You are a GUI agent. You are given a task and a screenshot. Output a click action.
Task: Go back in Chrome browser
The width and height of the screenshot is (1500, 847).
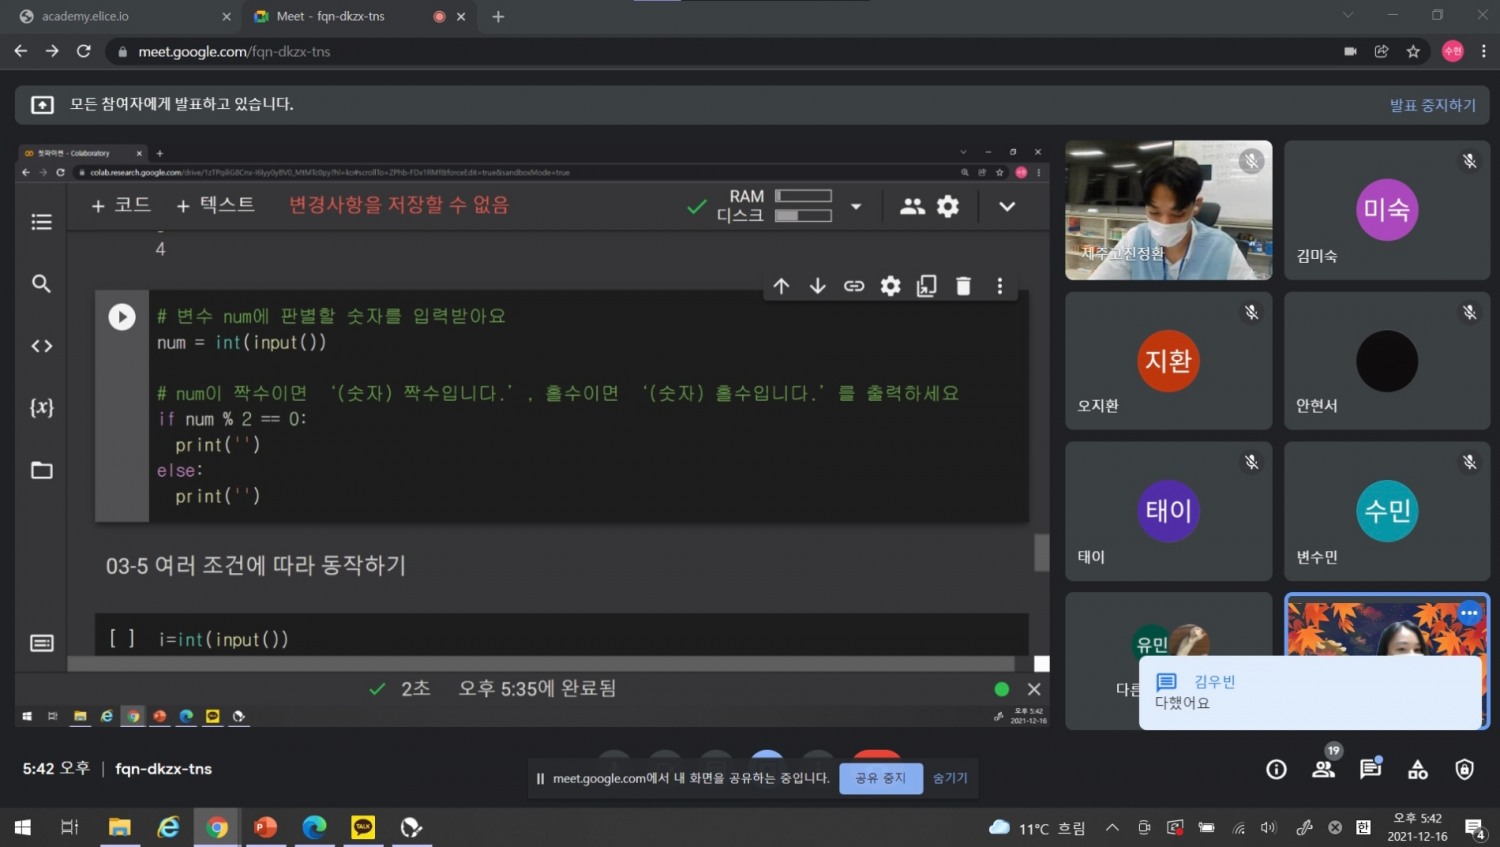click(x=20, y=51)
